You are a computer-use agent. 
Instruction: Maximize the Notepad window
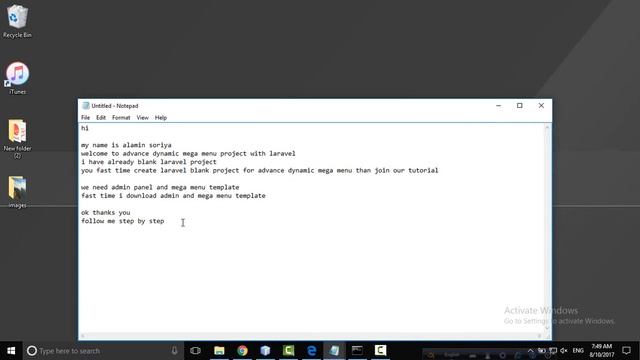520,106
